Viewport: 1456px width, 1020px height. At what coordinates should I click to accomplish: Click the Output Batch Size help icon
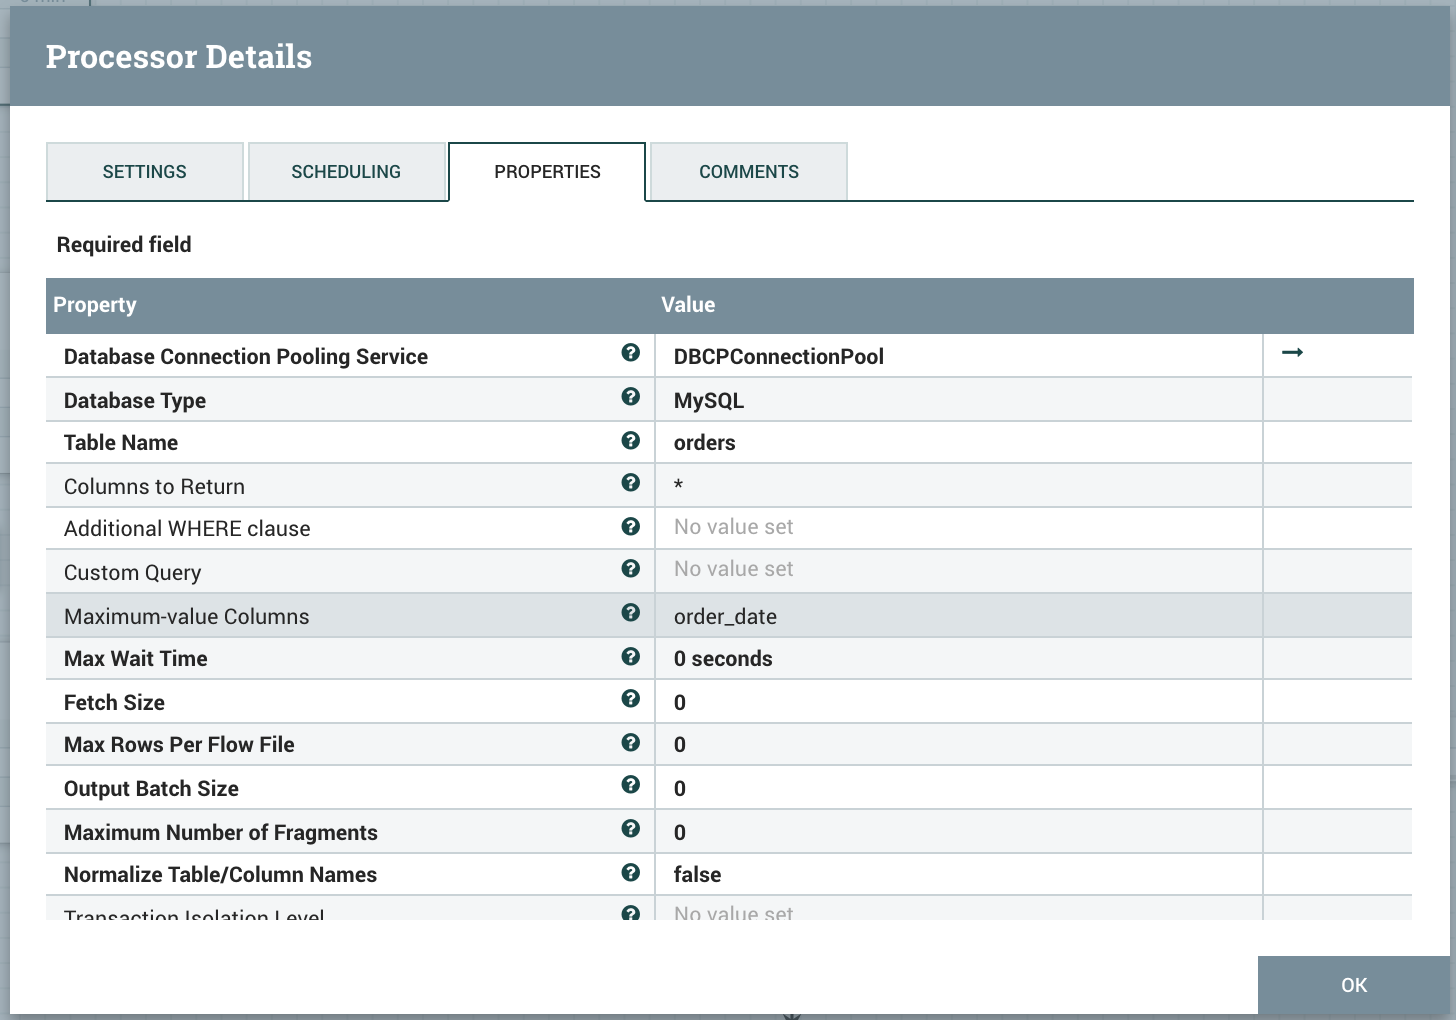click(x=630, y=784)
